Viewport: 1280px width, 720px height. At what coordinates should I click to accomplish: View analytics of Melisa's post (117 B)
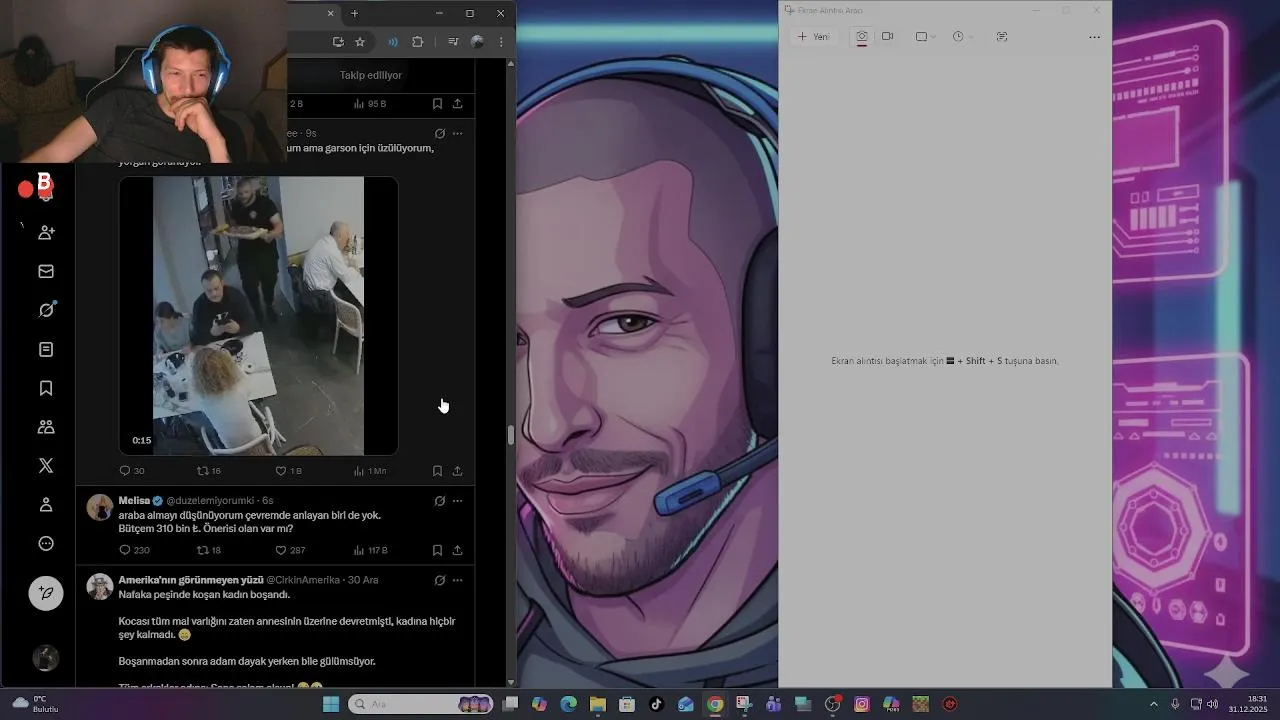coord(369,550)
